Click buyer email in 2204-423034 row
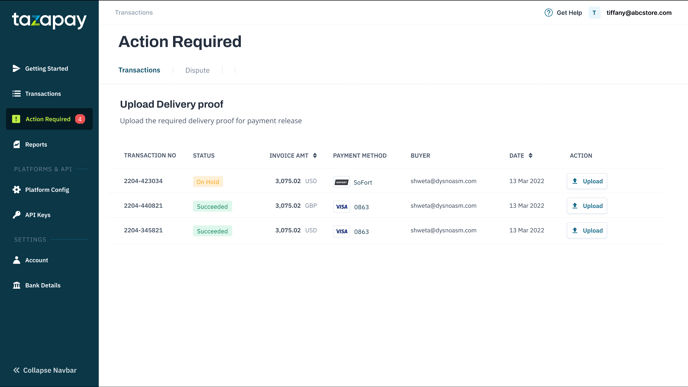Screen dimensions: 688x387 (443, 181)
